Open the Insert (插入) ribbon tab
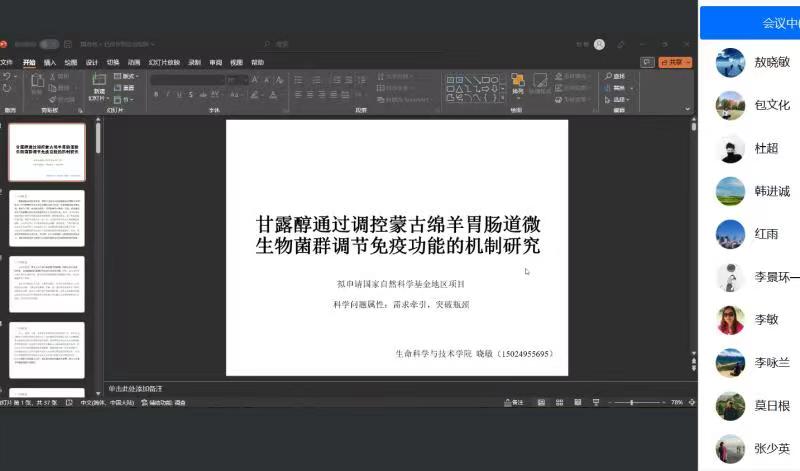The height and width of the screenshot is (471, 800). coord(50,62)
